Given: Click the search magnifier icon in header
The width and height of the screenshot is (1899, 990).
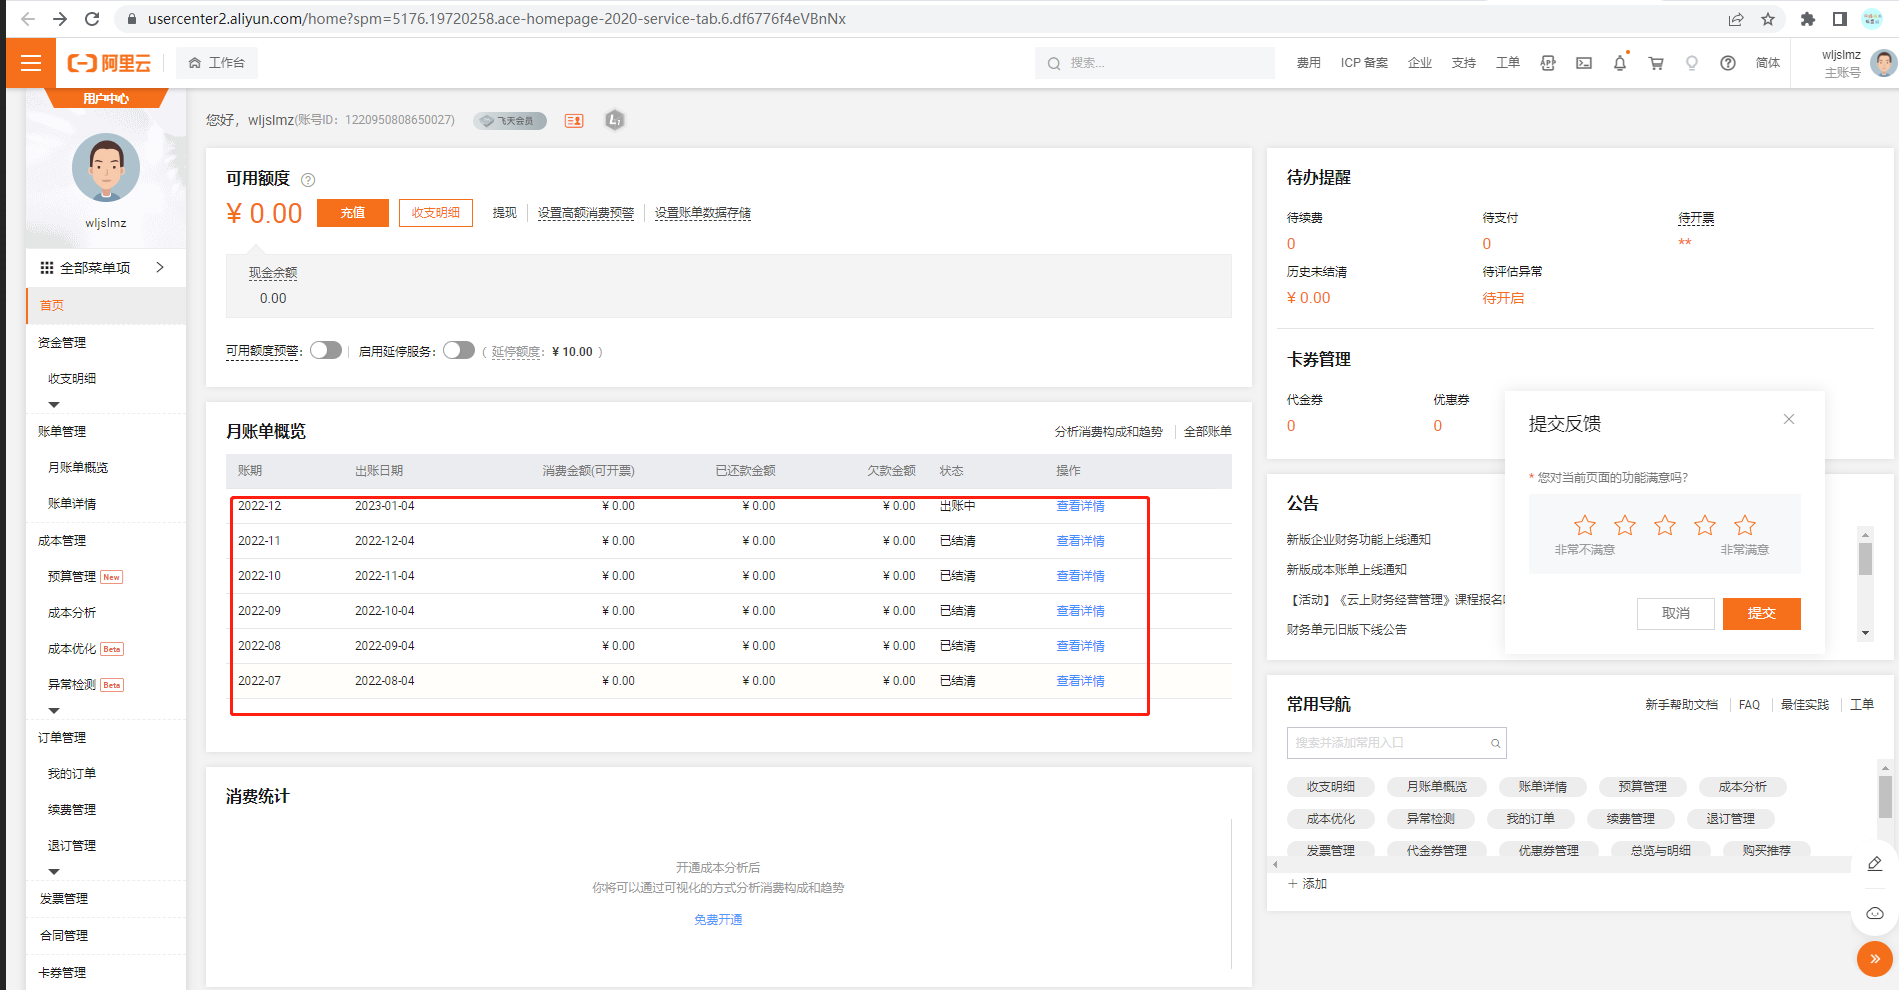Looking at the screenshot, I should 1054,63.
